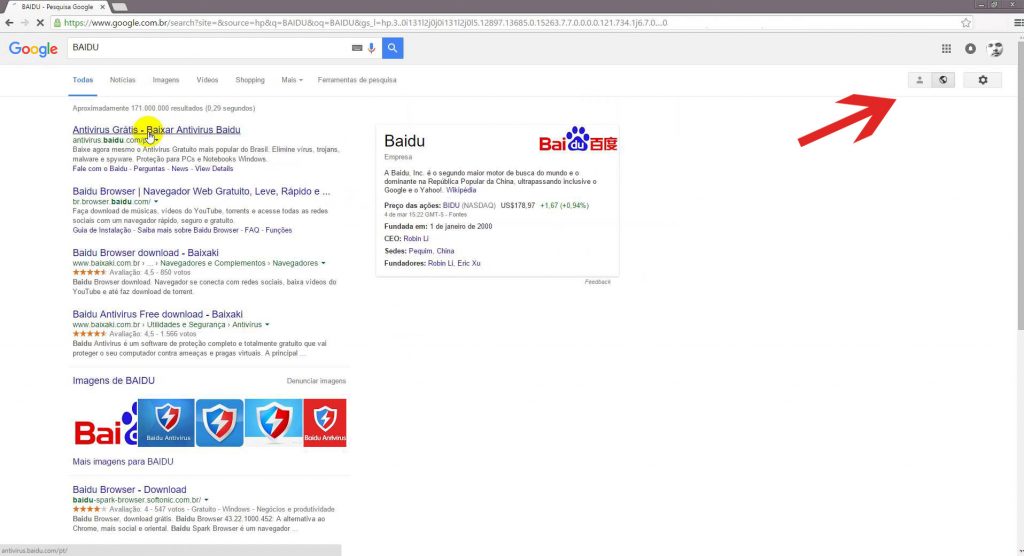Open Baidu Browser download - Baixaki result
Viewport: 1024px width, 556px height.
tap(146, 253)
